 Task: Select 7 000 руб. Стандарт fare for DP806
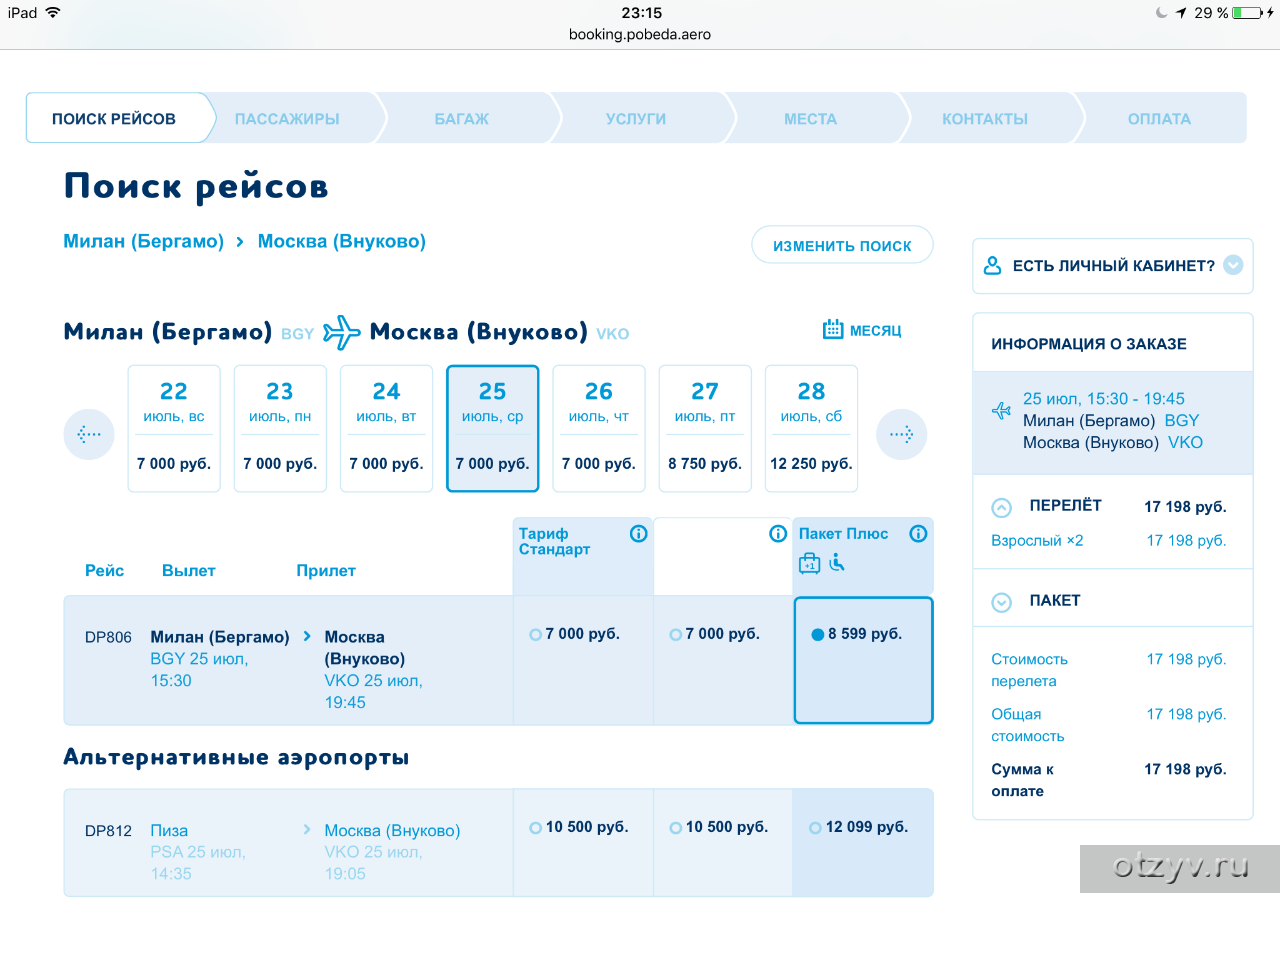[x=536, y=634]
